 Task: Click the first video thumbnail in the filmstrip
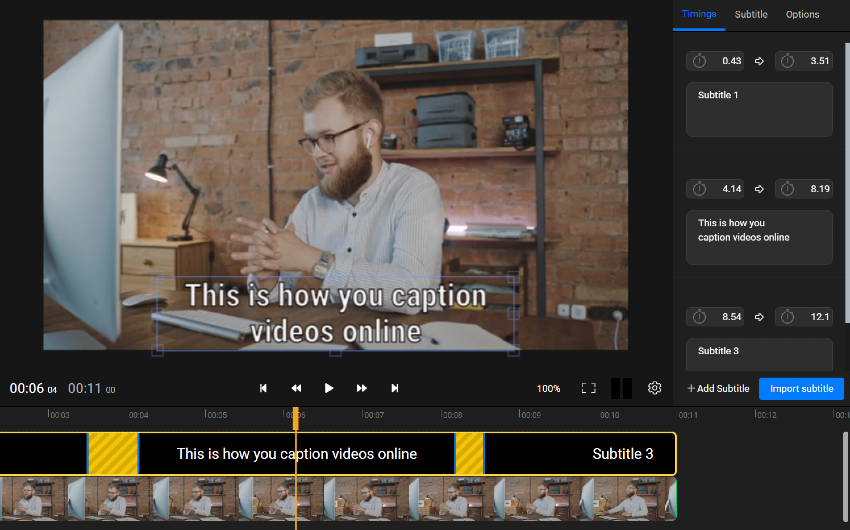click(x=33, y=499)
